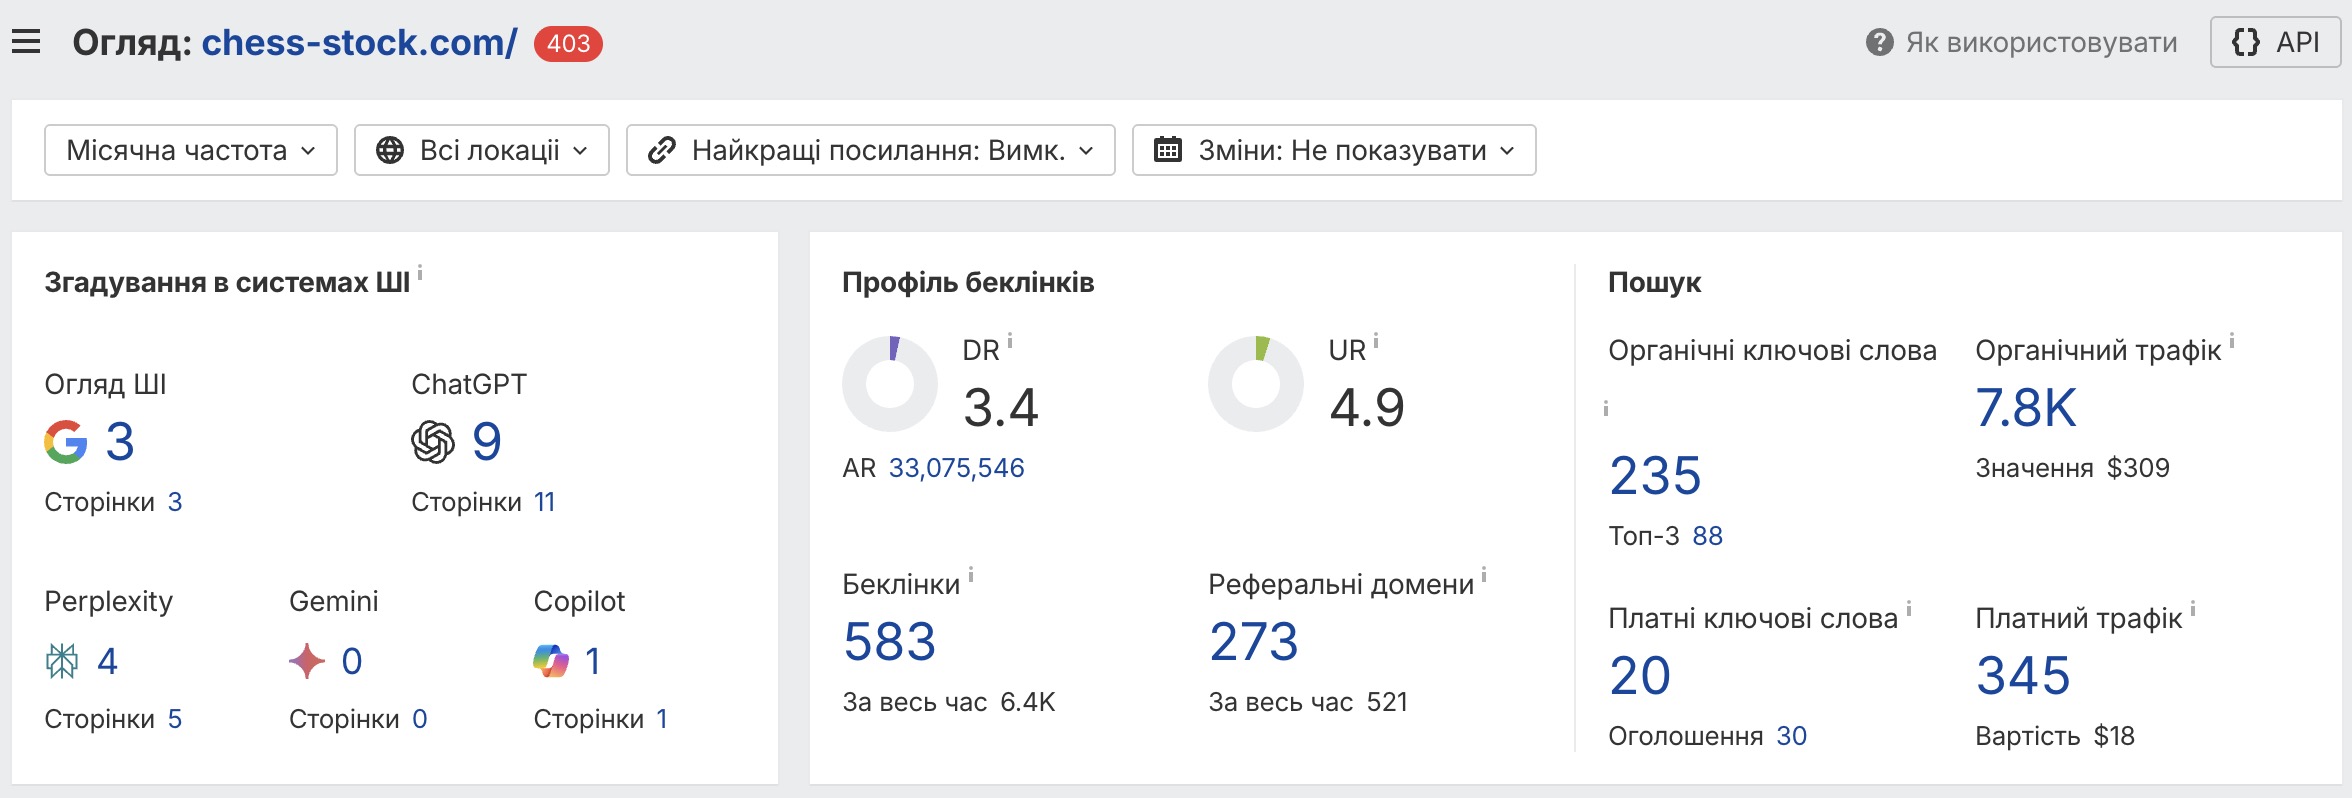Click the info icon next to DR
This screenshot has height=798, width=2352.
(1010, 341)
